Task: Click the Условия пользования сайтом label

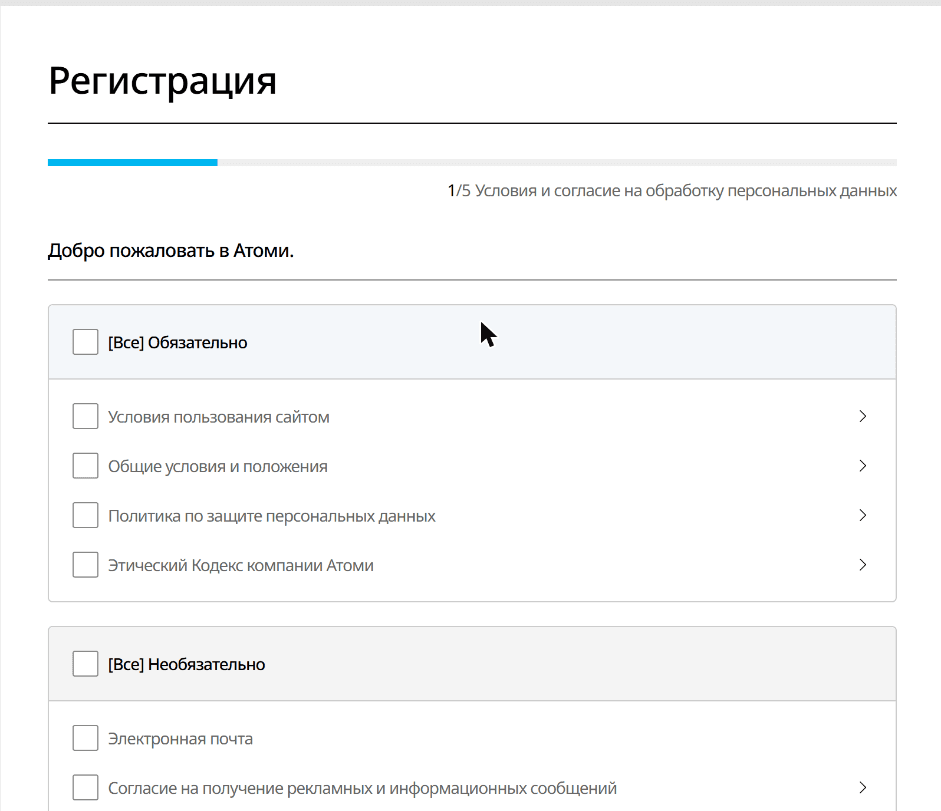Action: 218,417
